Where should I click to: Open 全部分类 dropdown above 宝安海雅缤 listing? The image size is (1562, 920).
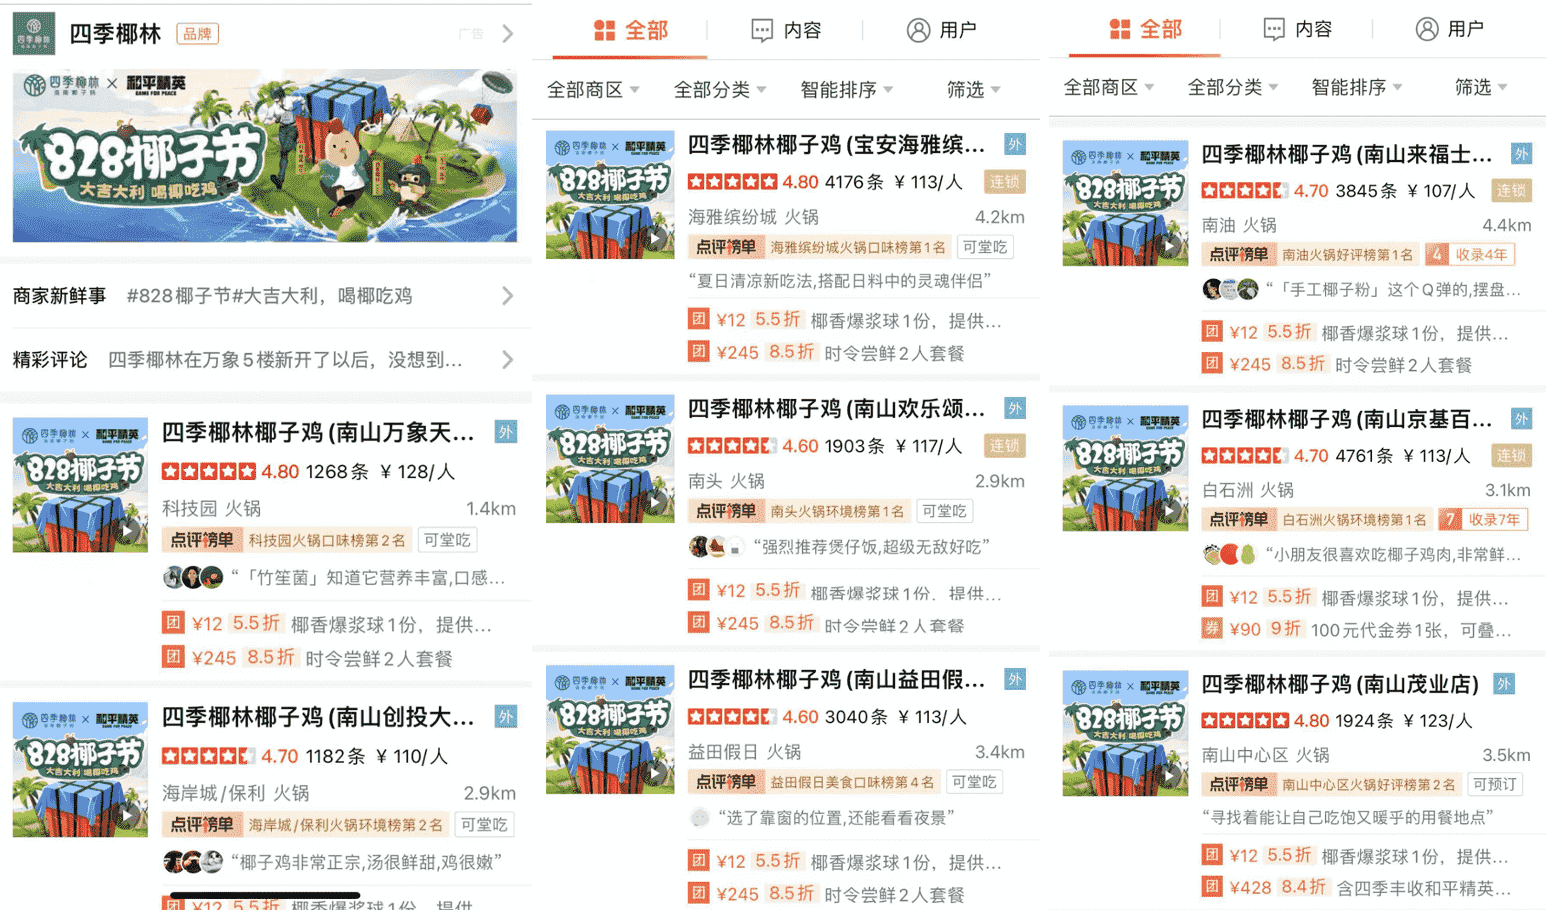pos(720,90)
